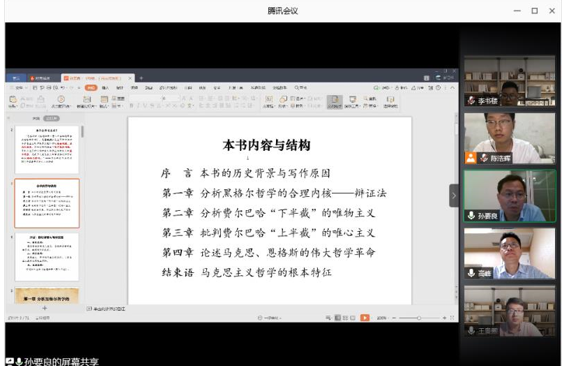The image size is (562, 366).
Task: Switch to the blue 首页 home tab
Action: click(x=16, y=78)
